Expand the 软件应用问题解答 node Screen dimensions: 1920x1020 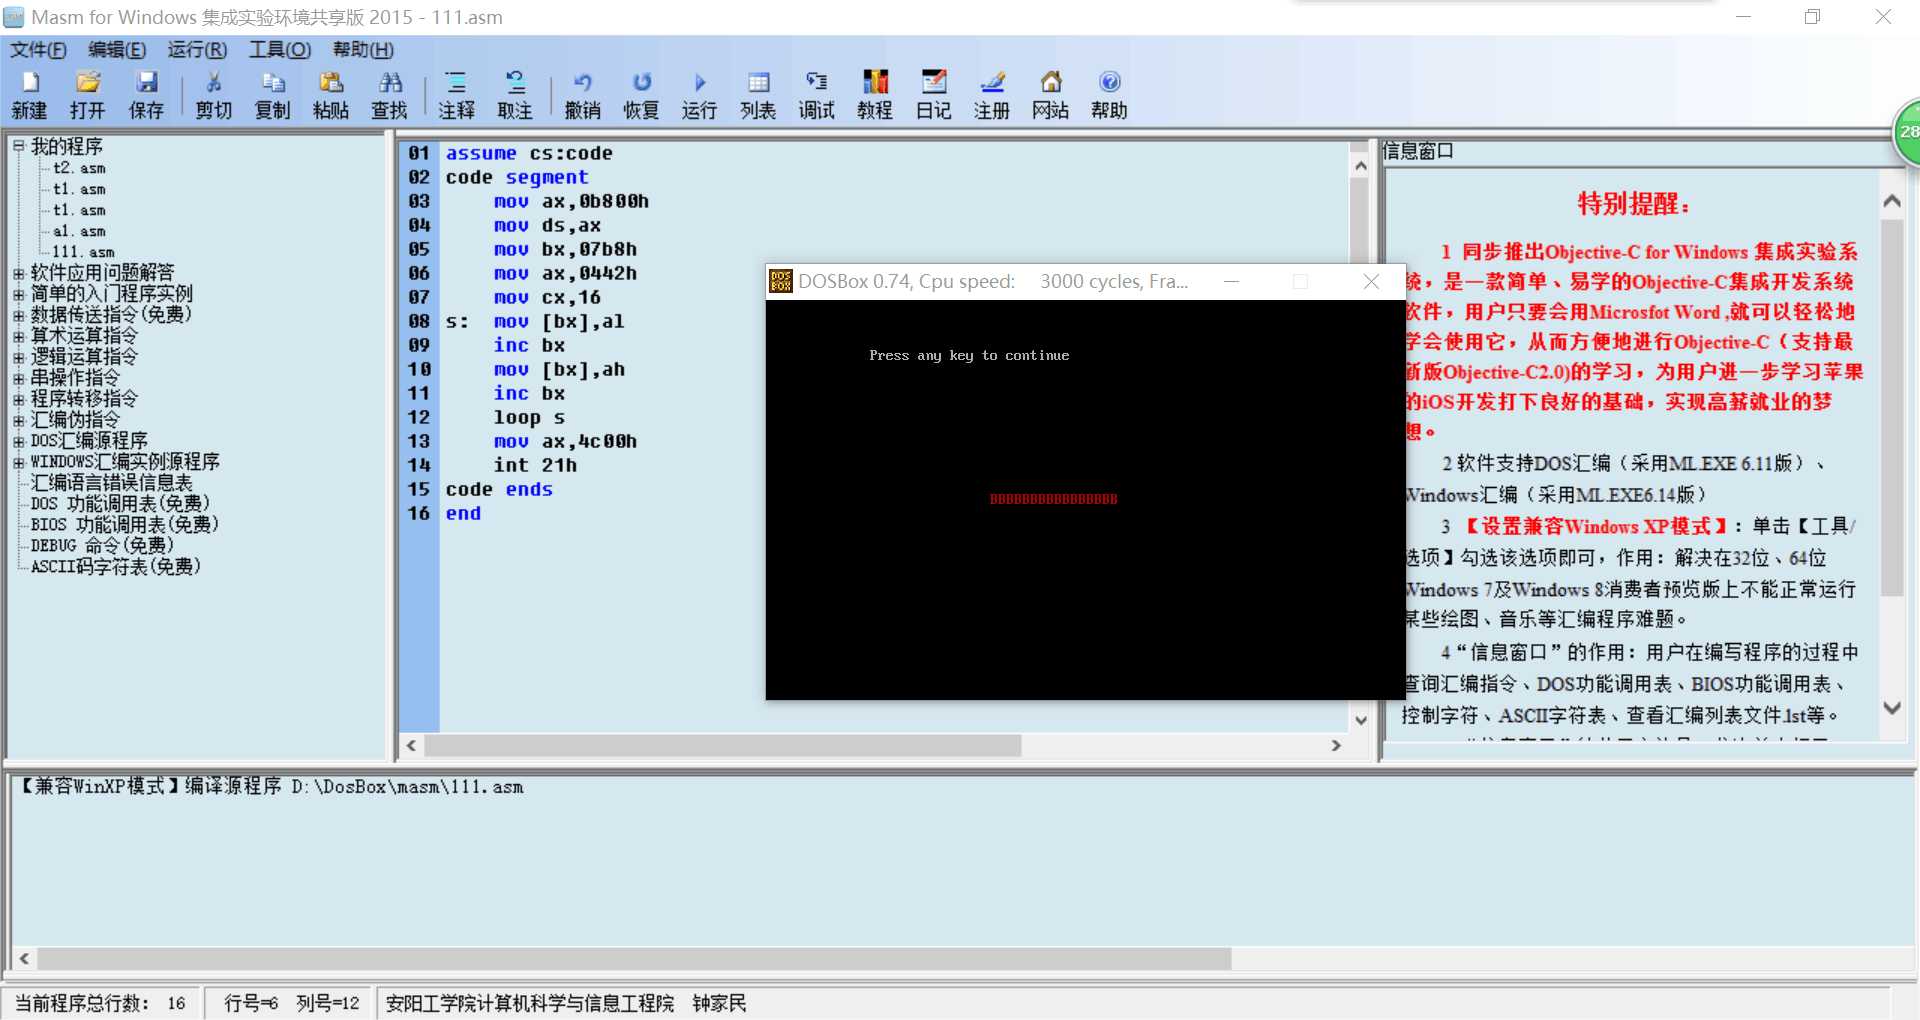click(x=18, y=273)
